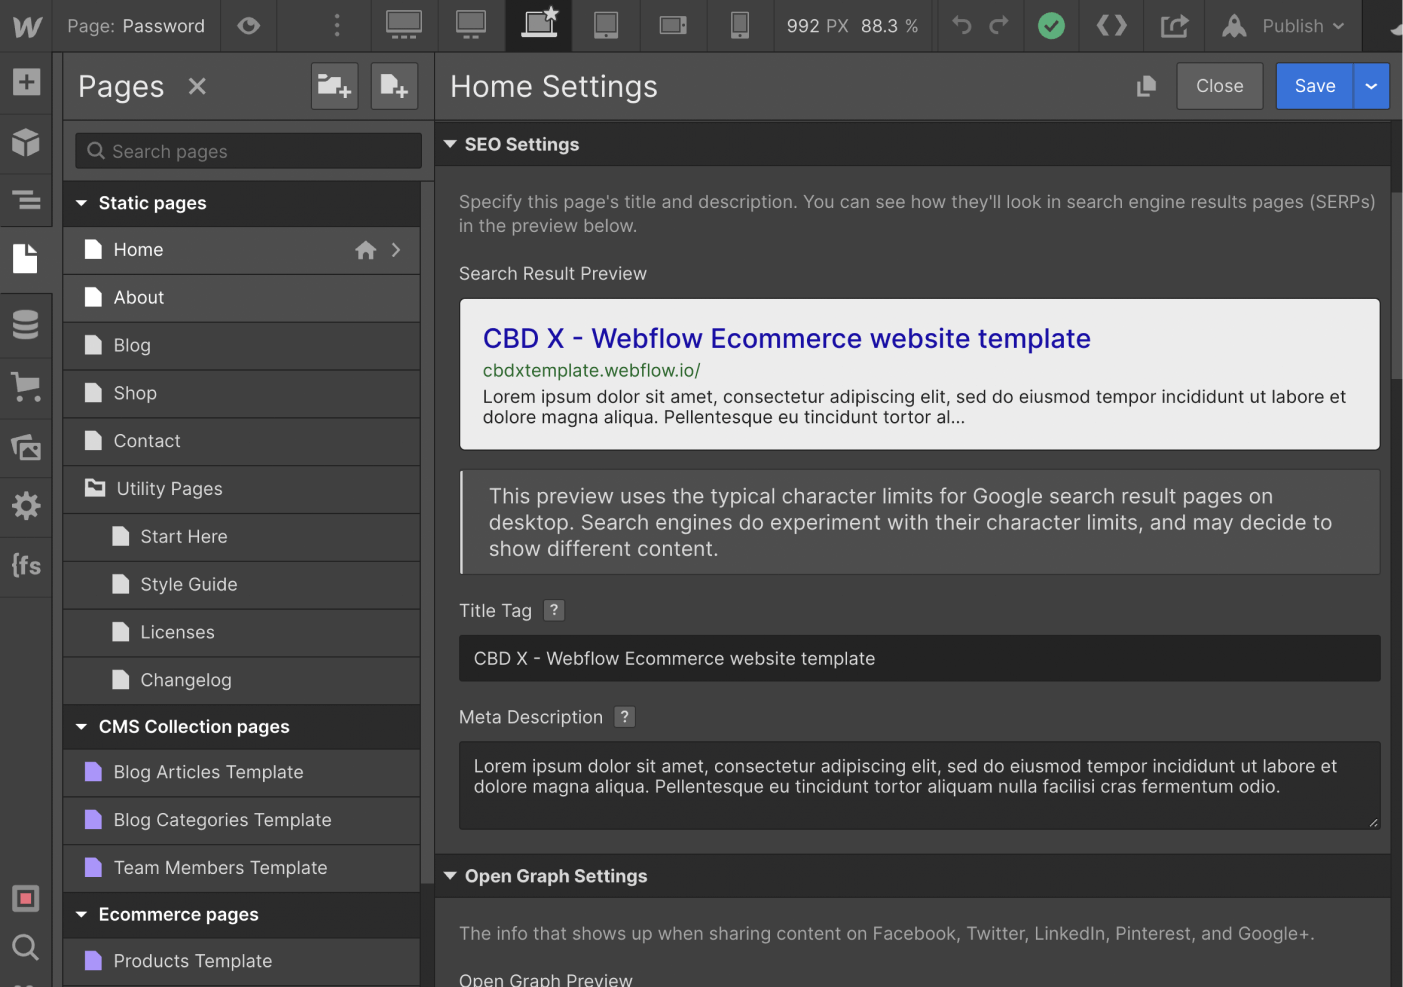Image resolution: width=1403 pixels, height=987 pixels.
Task: Open the Add Elements panel
Action: (26, 83)
